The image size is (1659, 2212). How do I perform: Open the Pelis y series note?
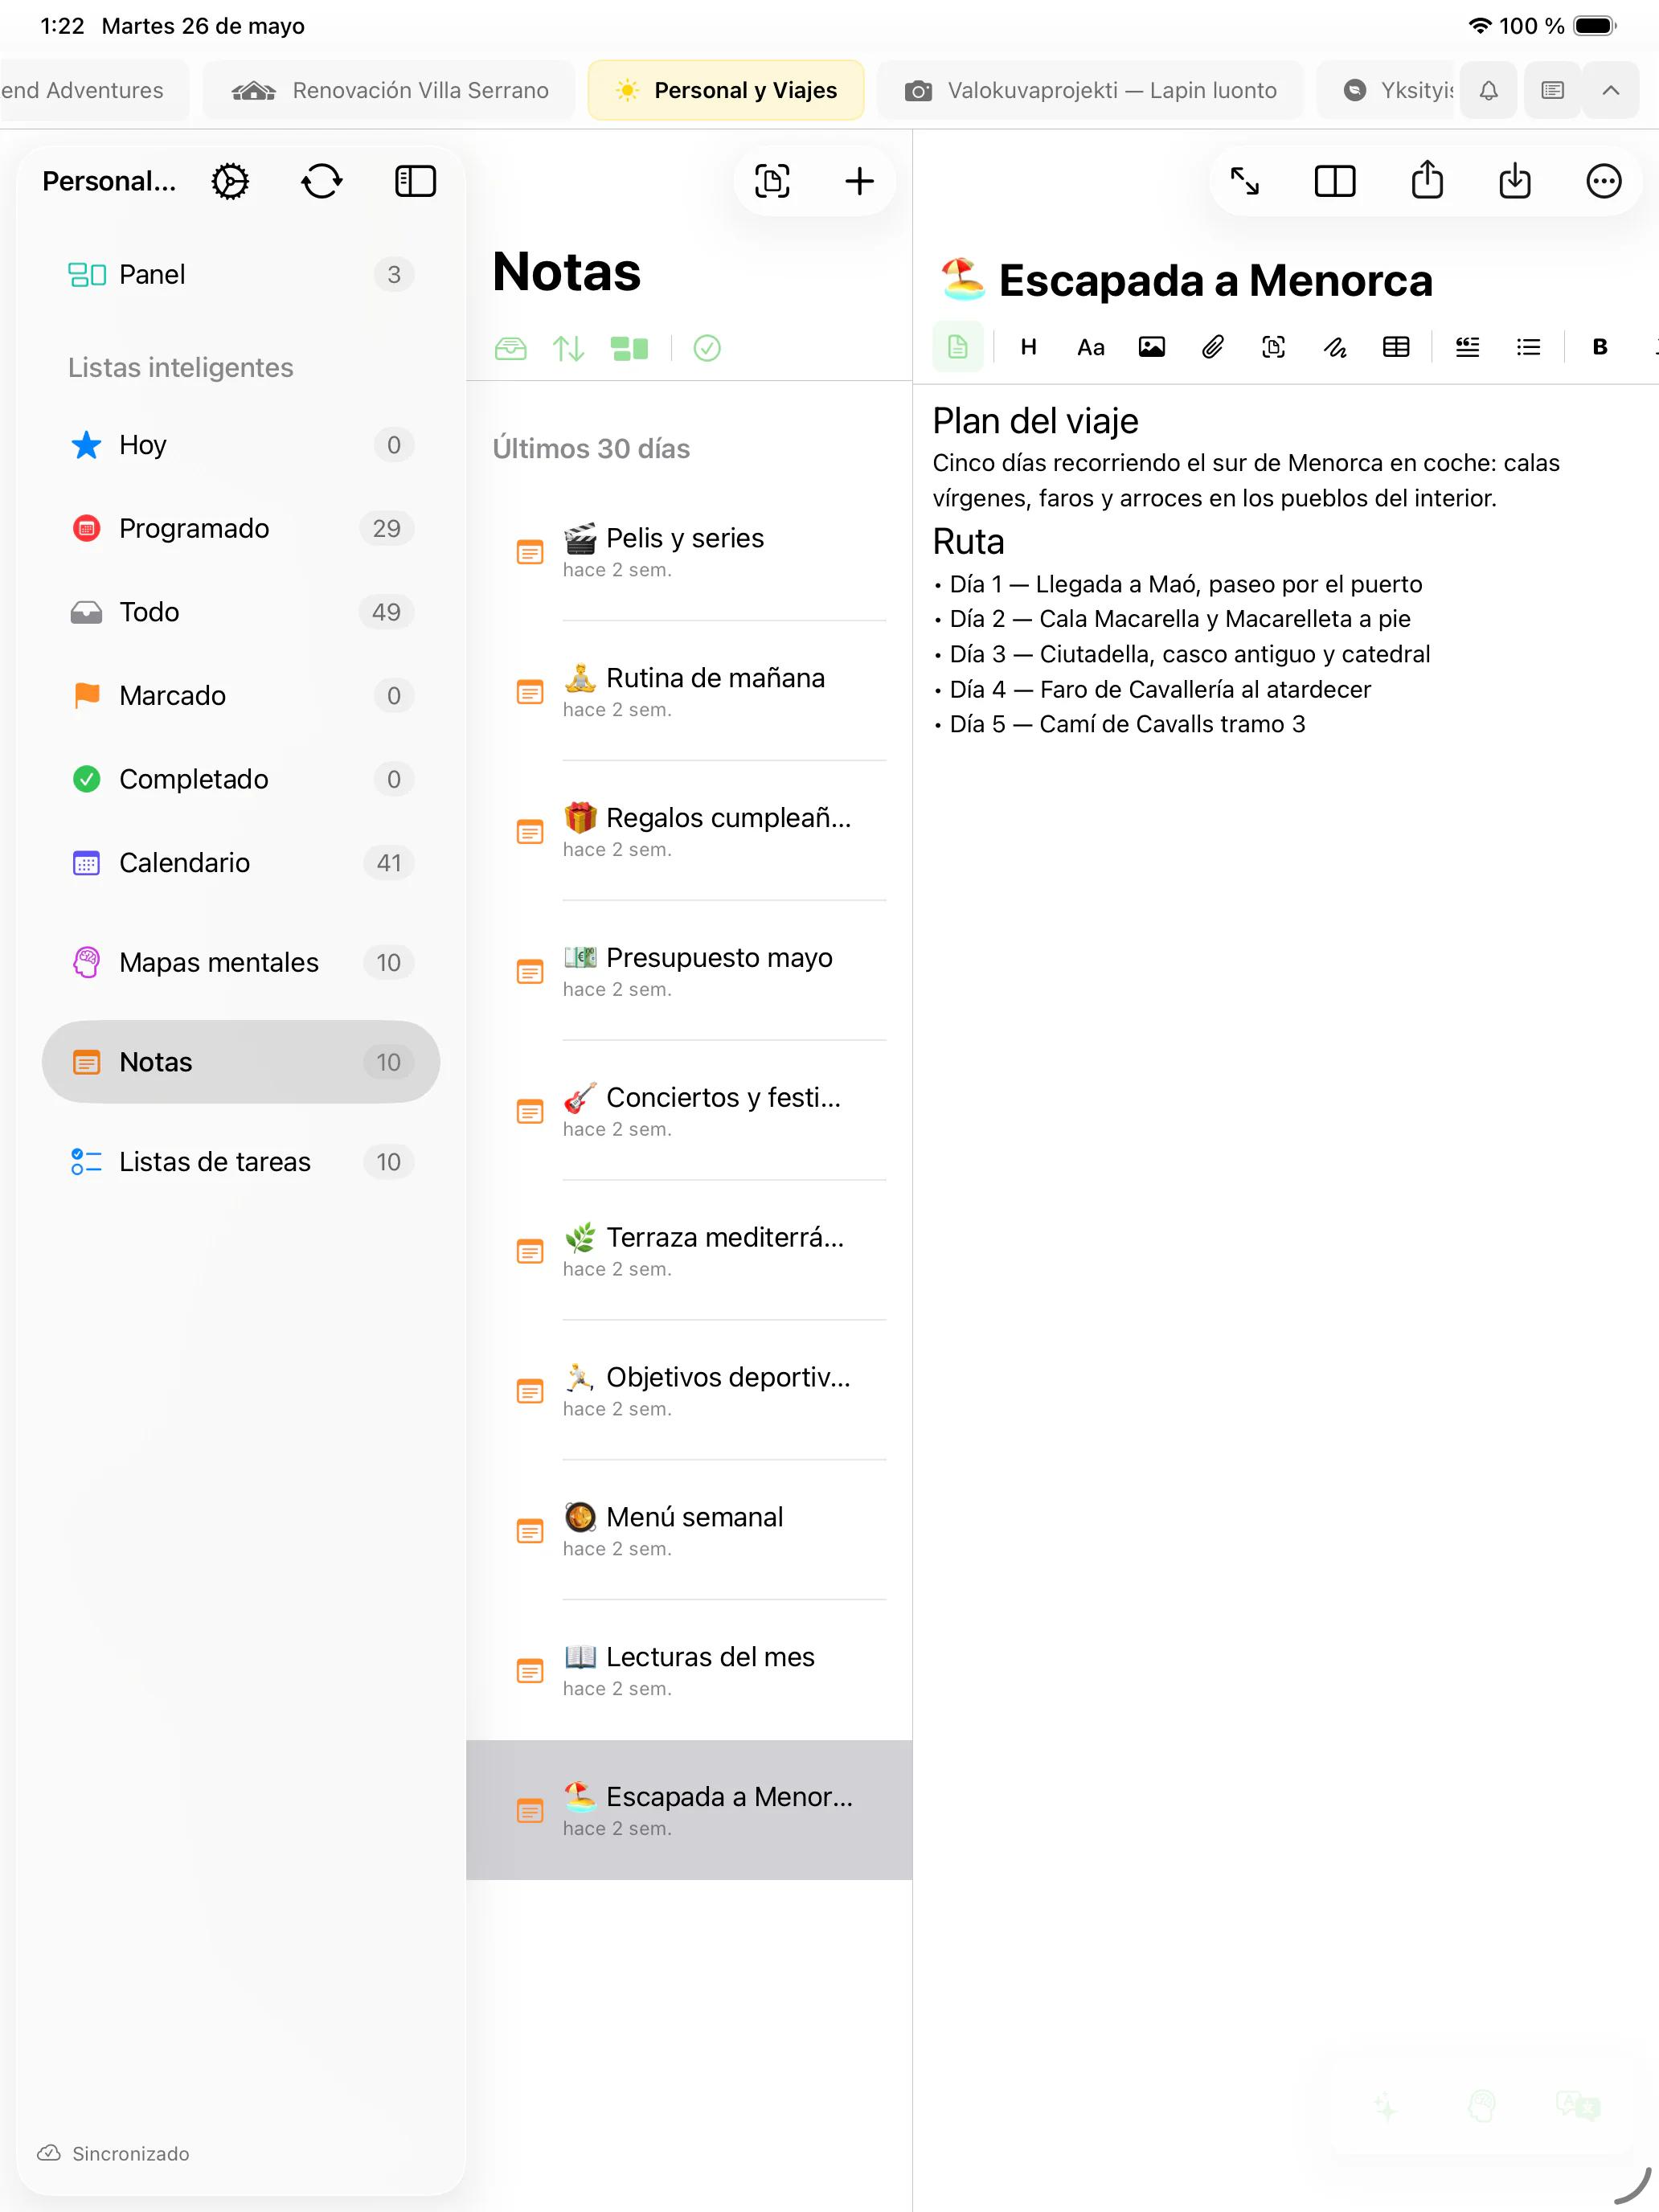[689, 551]
